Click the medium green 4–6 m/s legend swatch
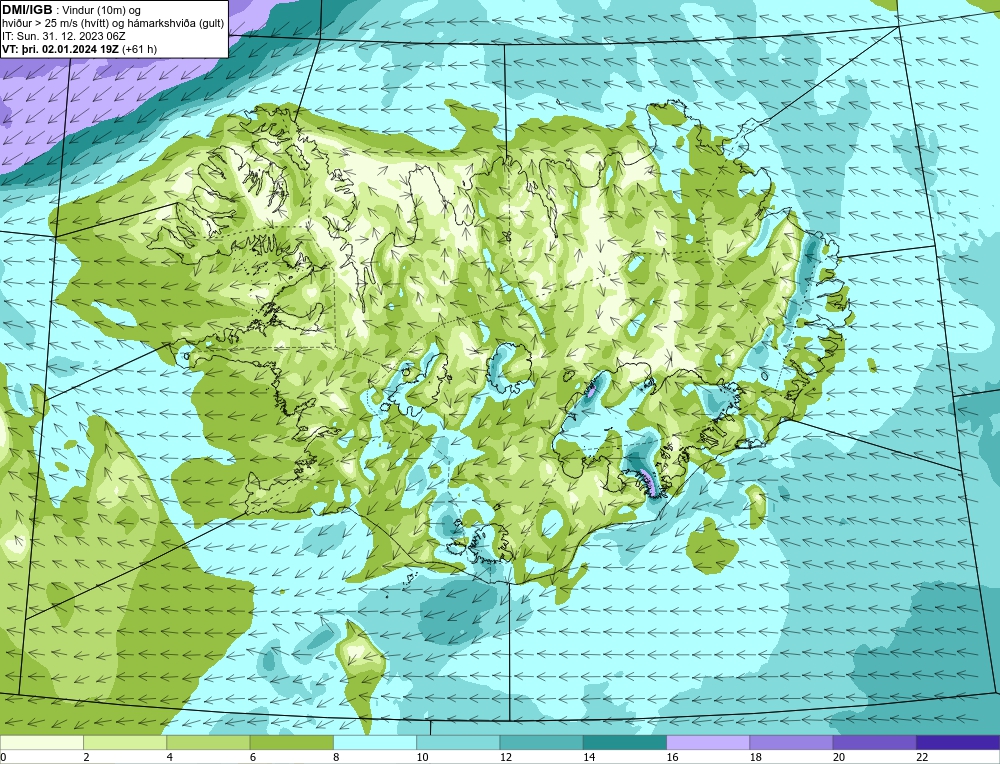Viewport: 1000px width, 764px height. click(x=208, y=742)
